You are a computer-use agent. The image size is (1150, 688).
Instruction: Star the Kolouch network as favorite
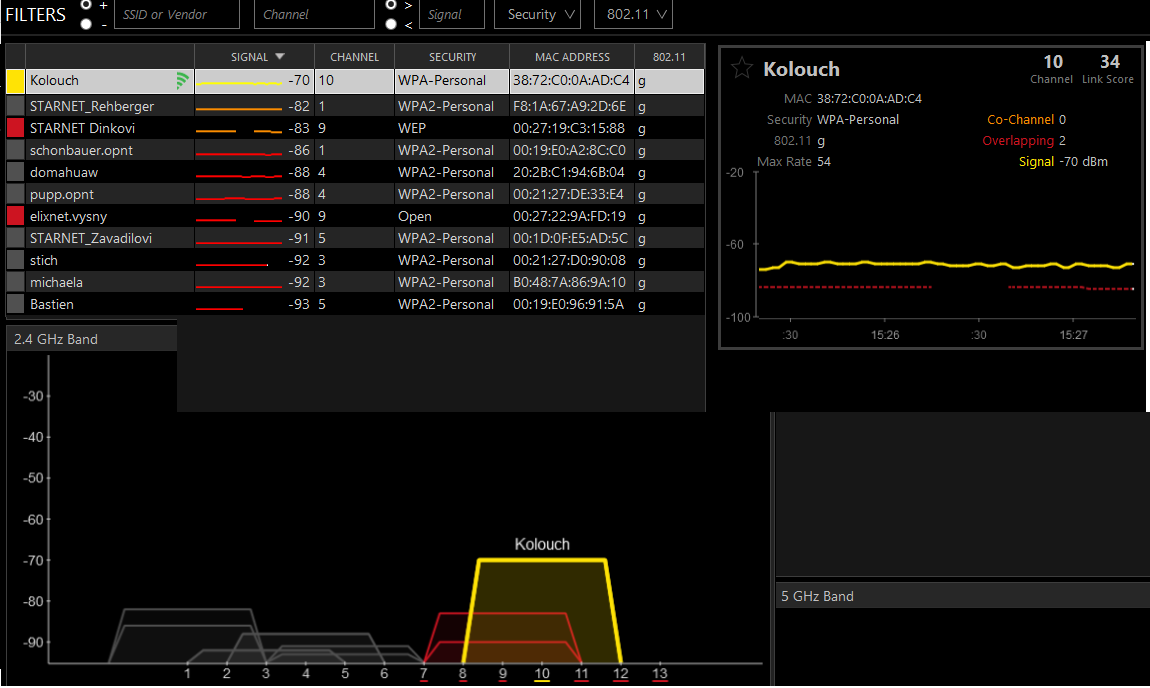tap(741, 68)
